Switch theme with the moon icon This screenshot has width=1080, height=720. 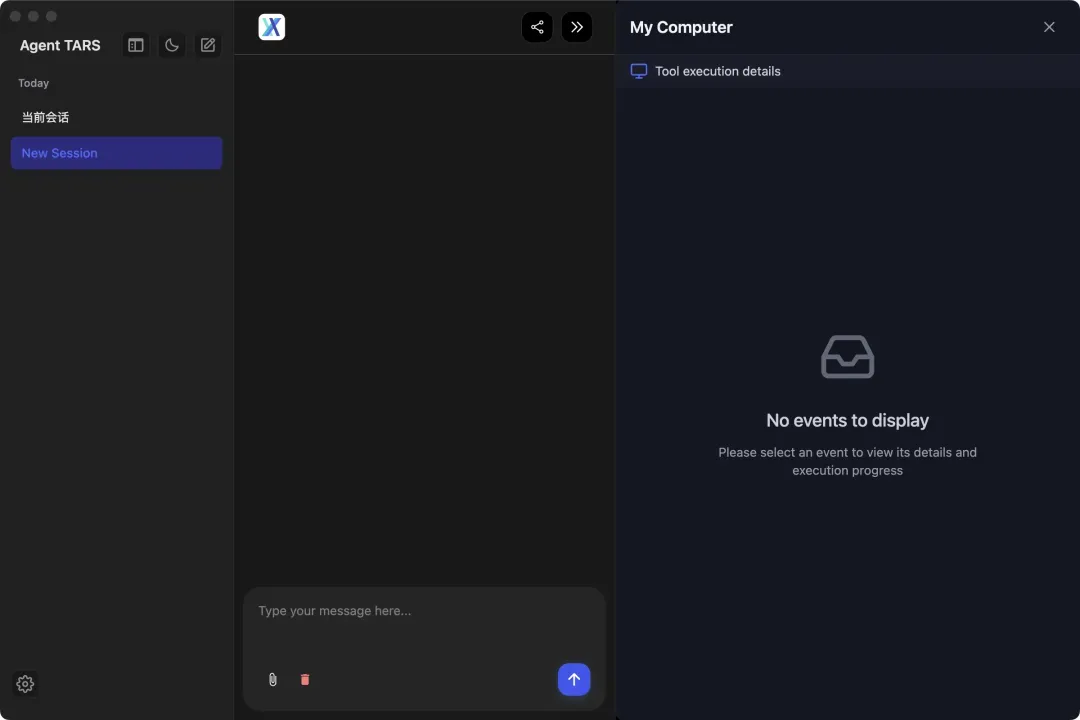tap(172, 45)
